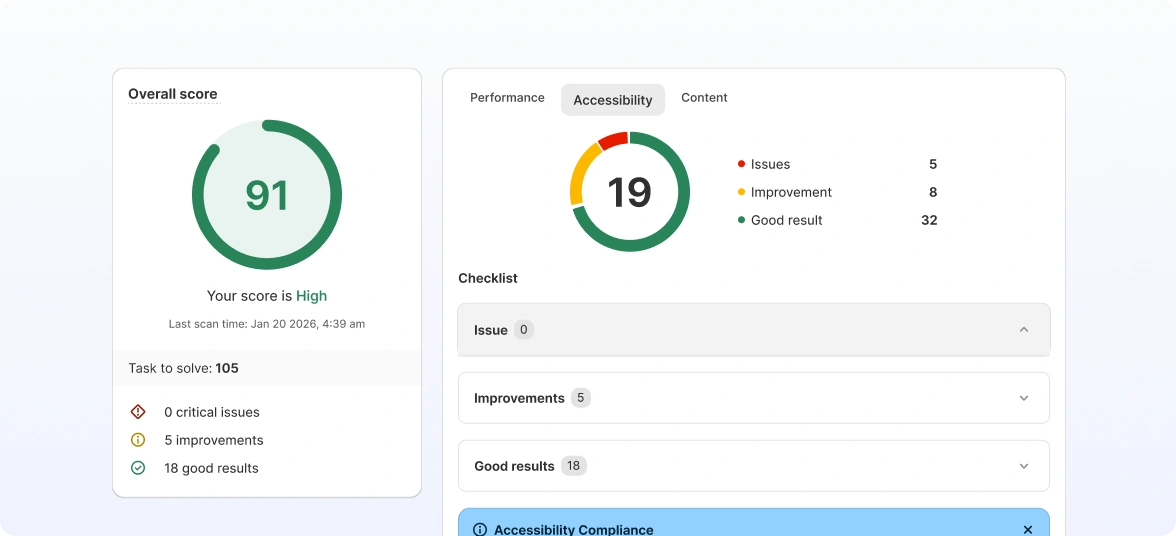1176x536 pixels.
Task: Click the '18 good results' text
Action: click(212, 469)
